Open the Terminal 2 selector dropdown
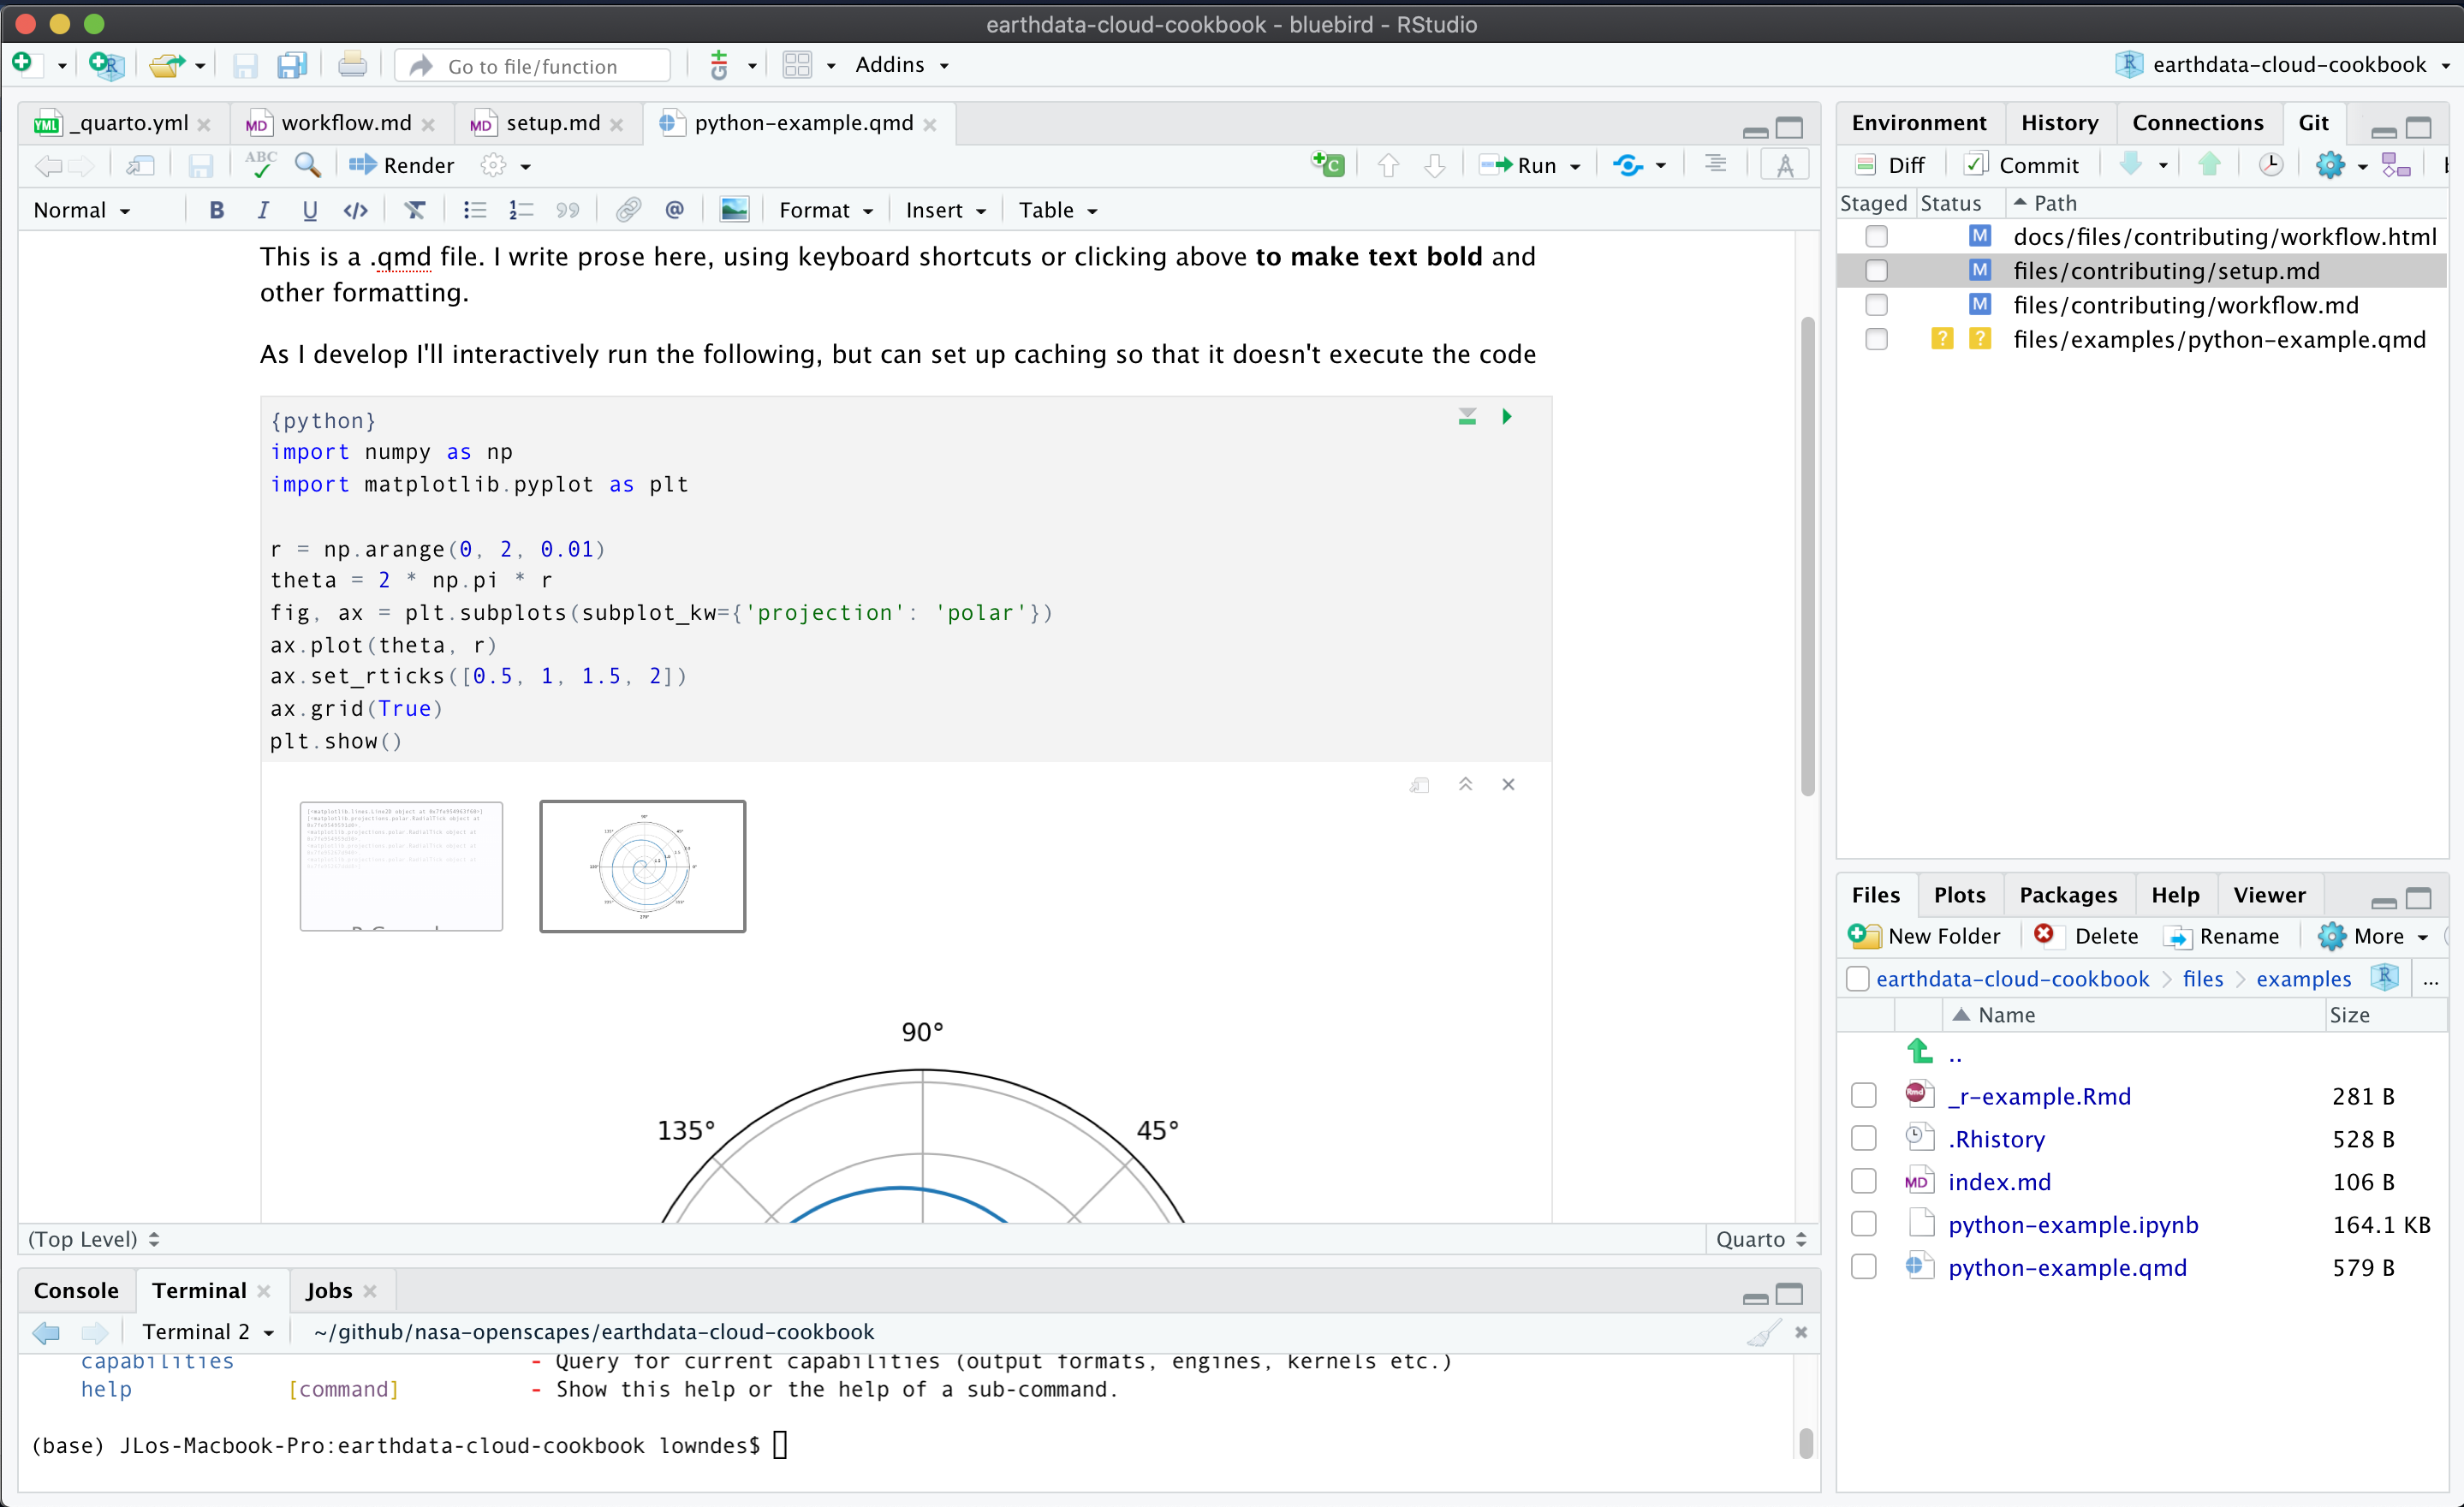This screenshot has height=1507, width=2464. 208,1332
